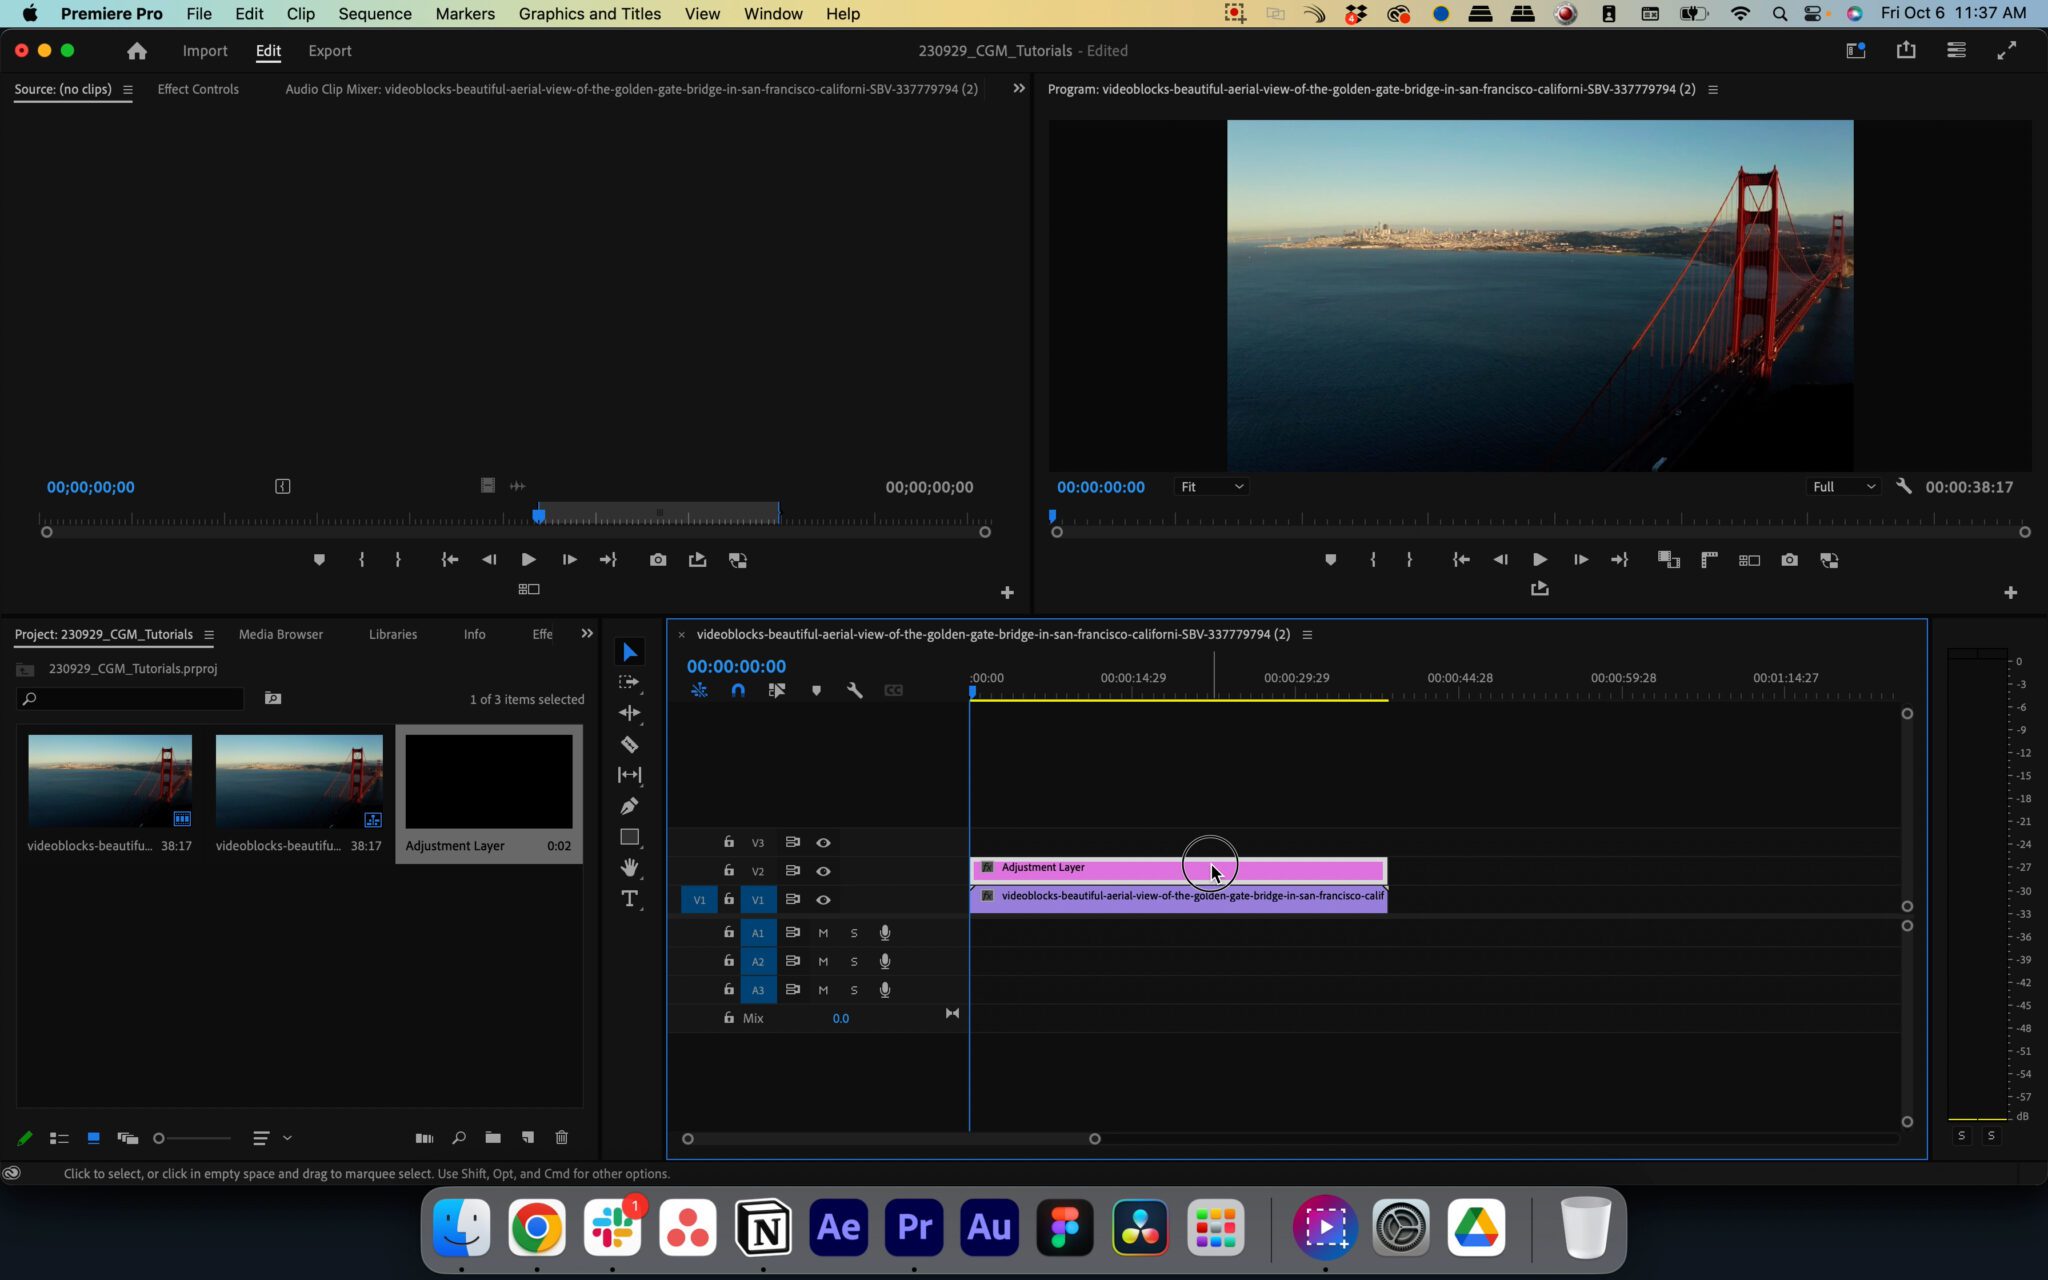The width and height of the screenshot is (2048, 1280).
Task: Go to Export workspace
Action: point(330,51)
